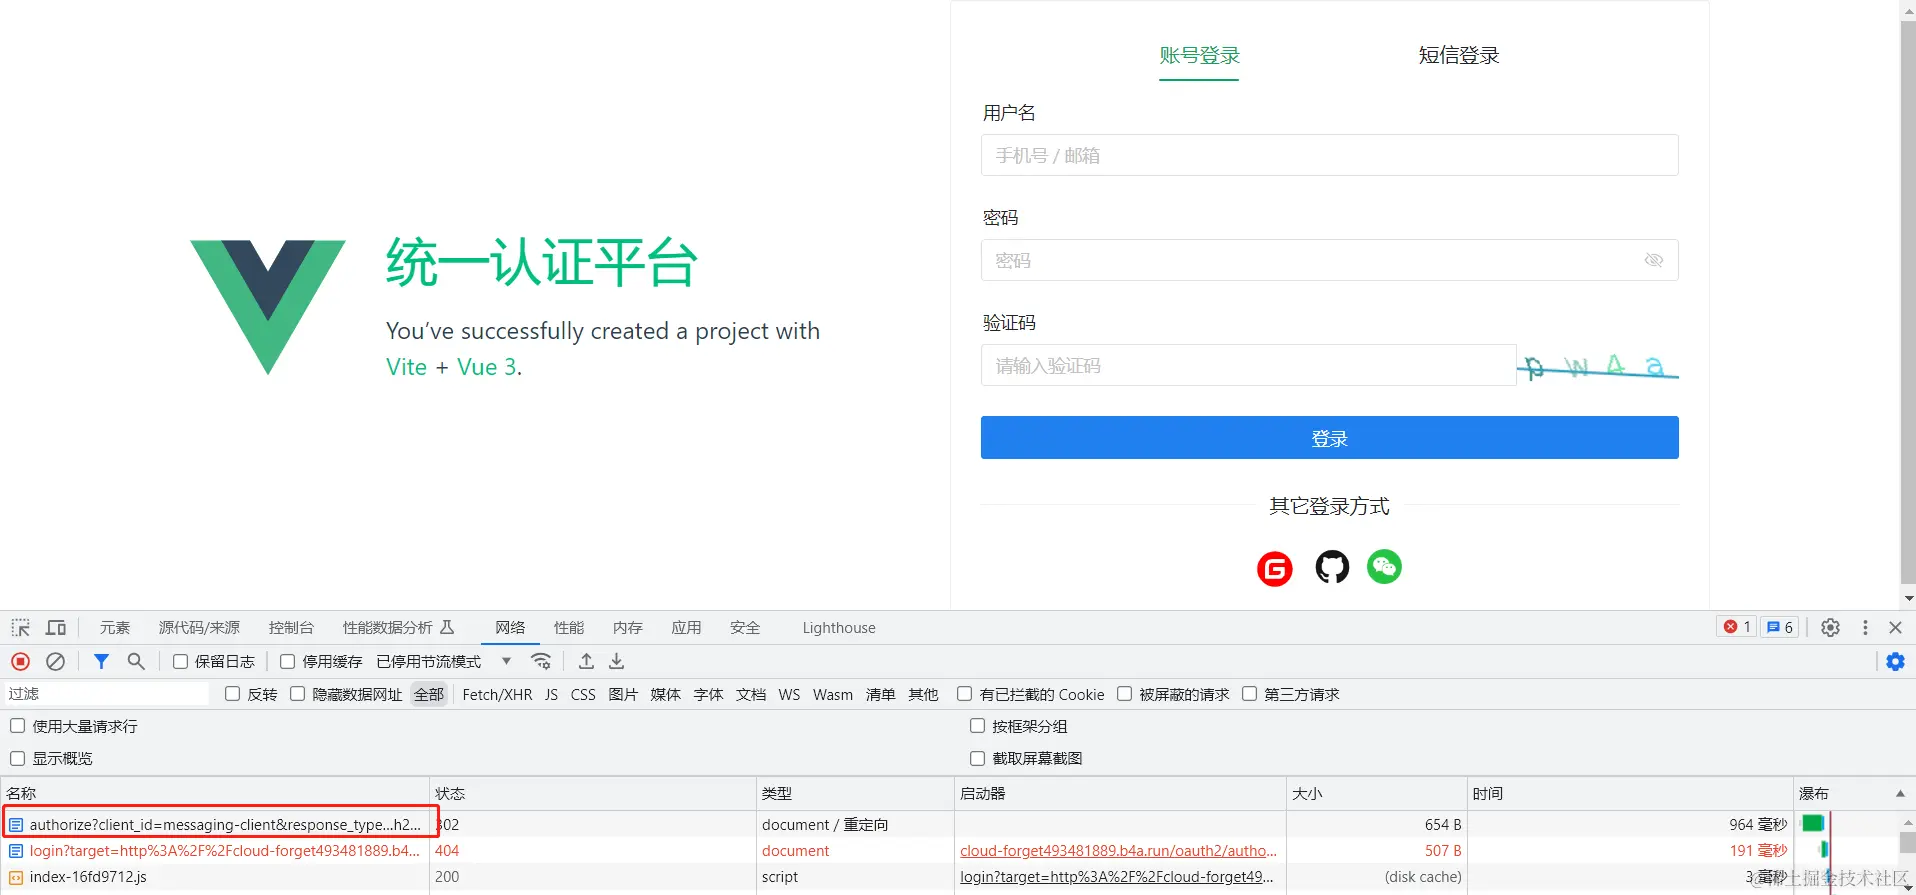Open the Lighthouse tab
The height and width of the screenshot is (895, 1916).
click(x=839, y=628)
